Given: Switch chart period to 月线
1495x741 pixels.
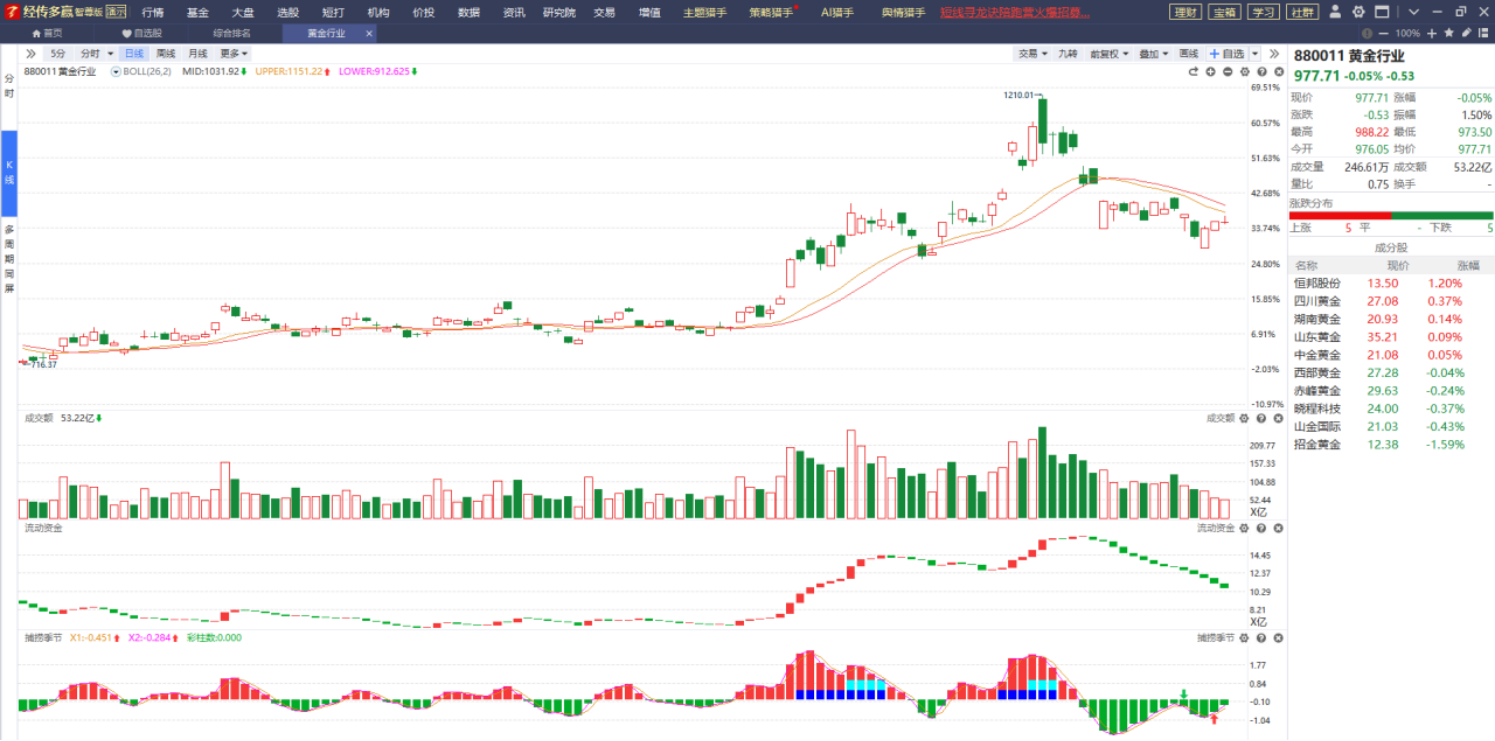Looking at the screenshot, I should pyautogui.click(x=198, y=53).
